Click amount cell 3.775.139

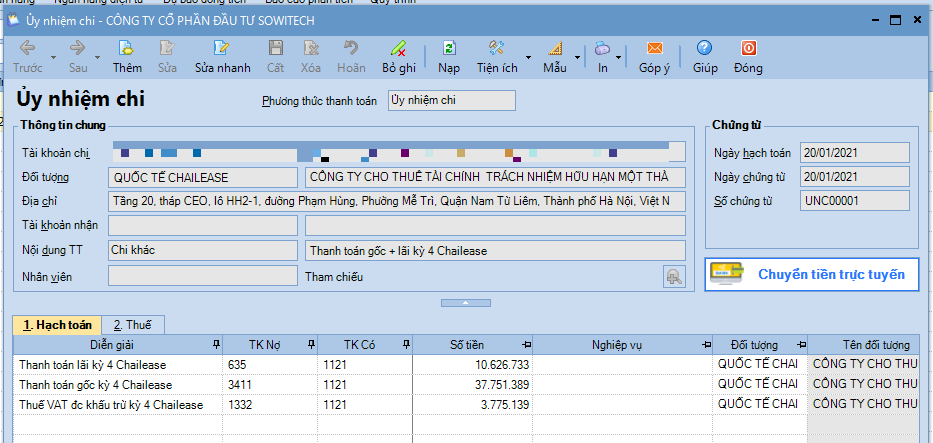coord(472,405)
